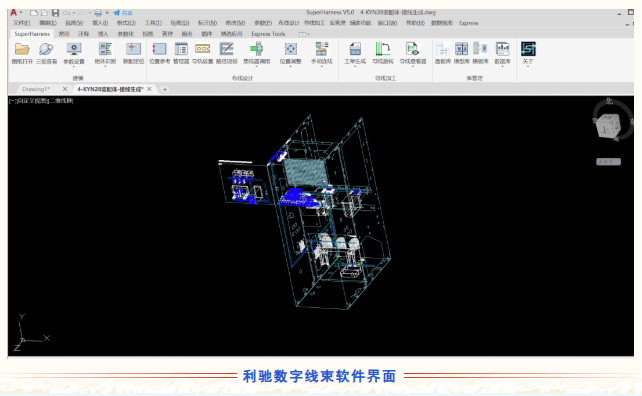This screenshot has width=642, height=396.
Task: Click the 关于 About SuperHarness logo icon
Action: 528,49
